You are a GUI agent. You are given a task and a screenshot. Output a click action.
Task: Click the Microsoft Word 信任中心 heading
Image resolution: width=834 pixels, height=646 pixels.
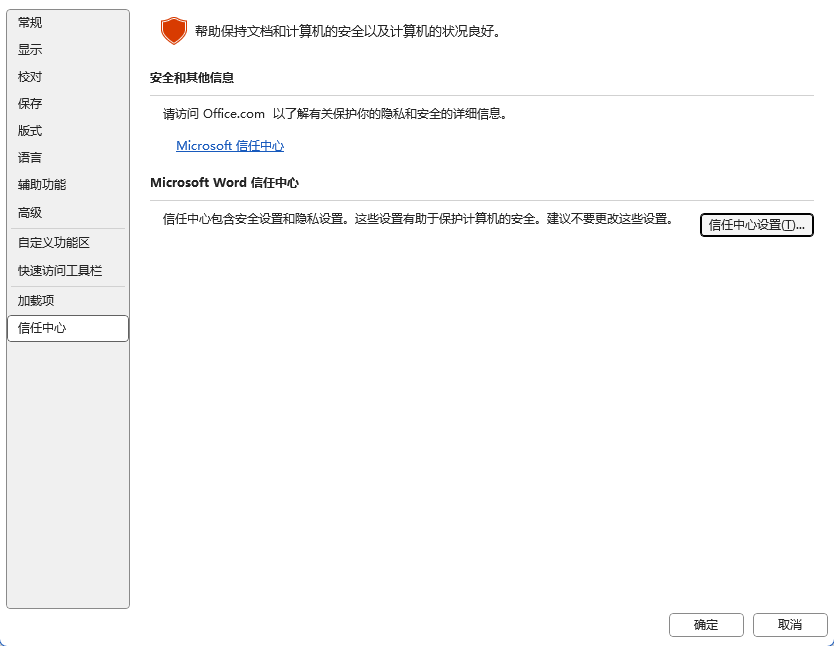224,183
